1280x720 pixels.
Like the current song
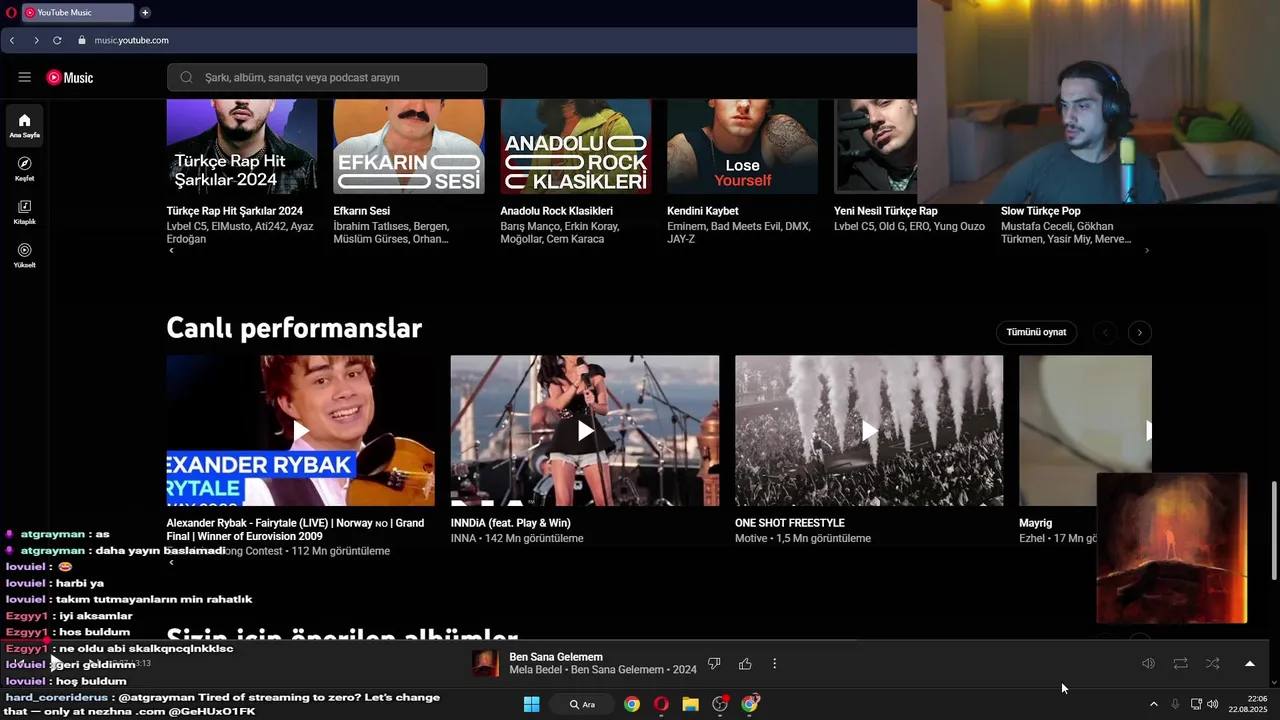pyautogui.click(x=745, y=663)
